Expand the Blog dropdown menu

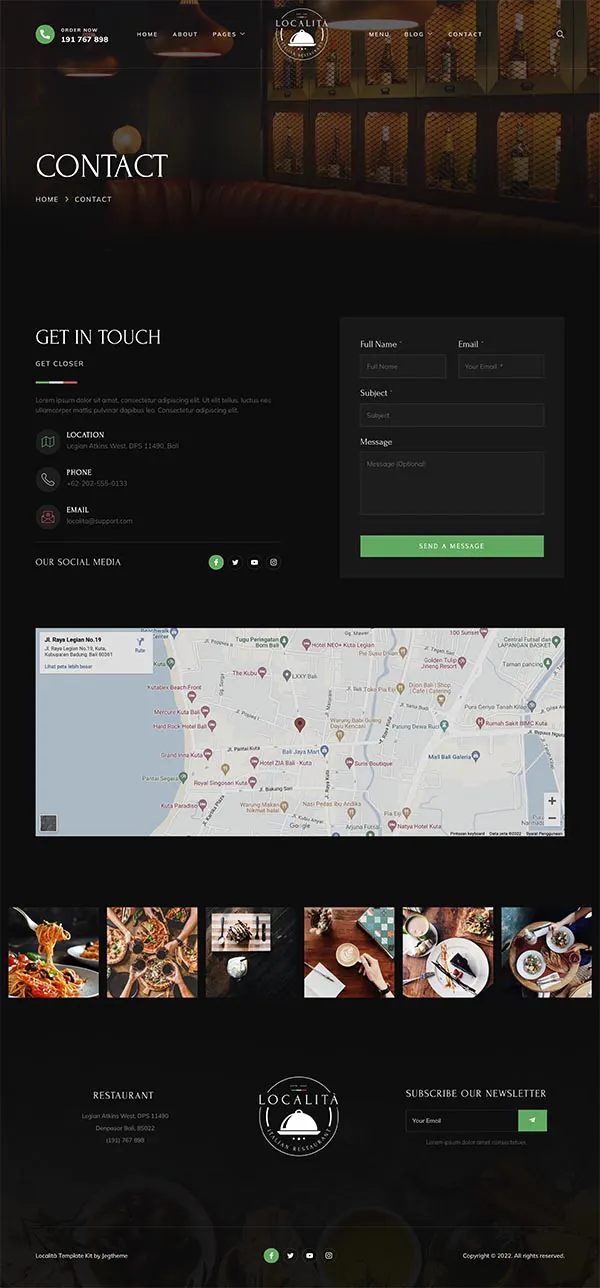418,34
